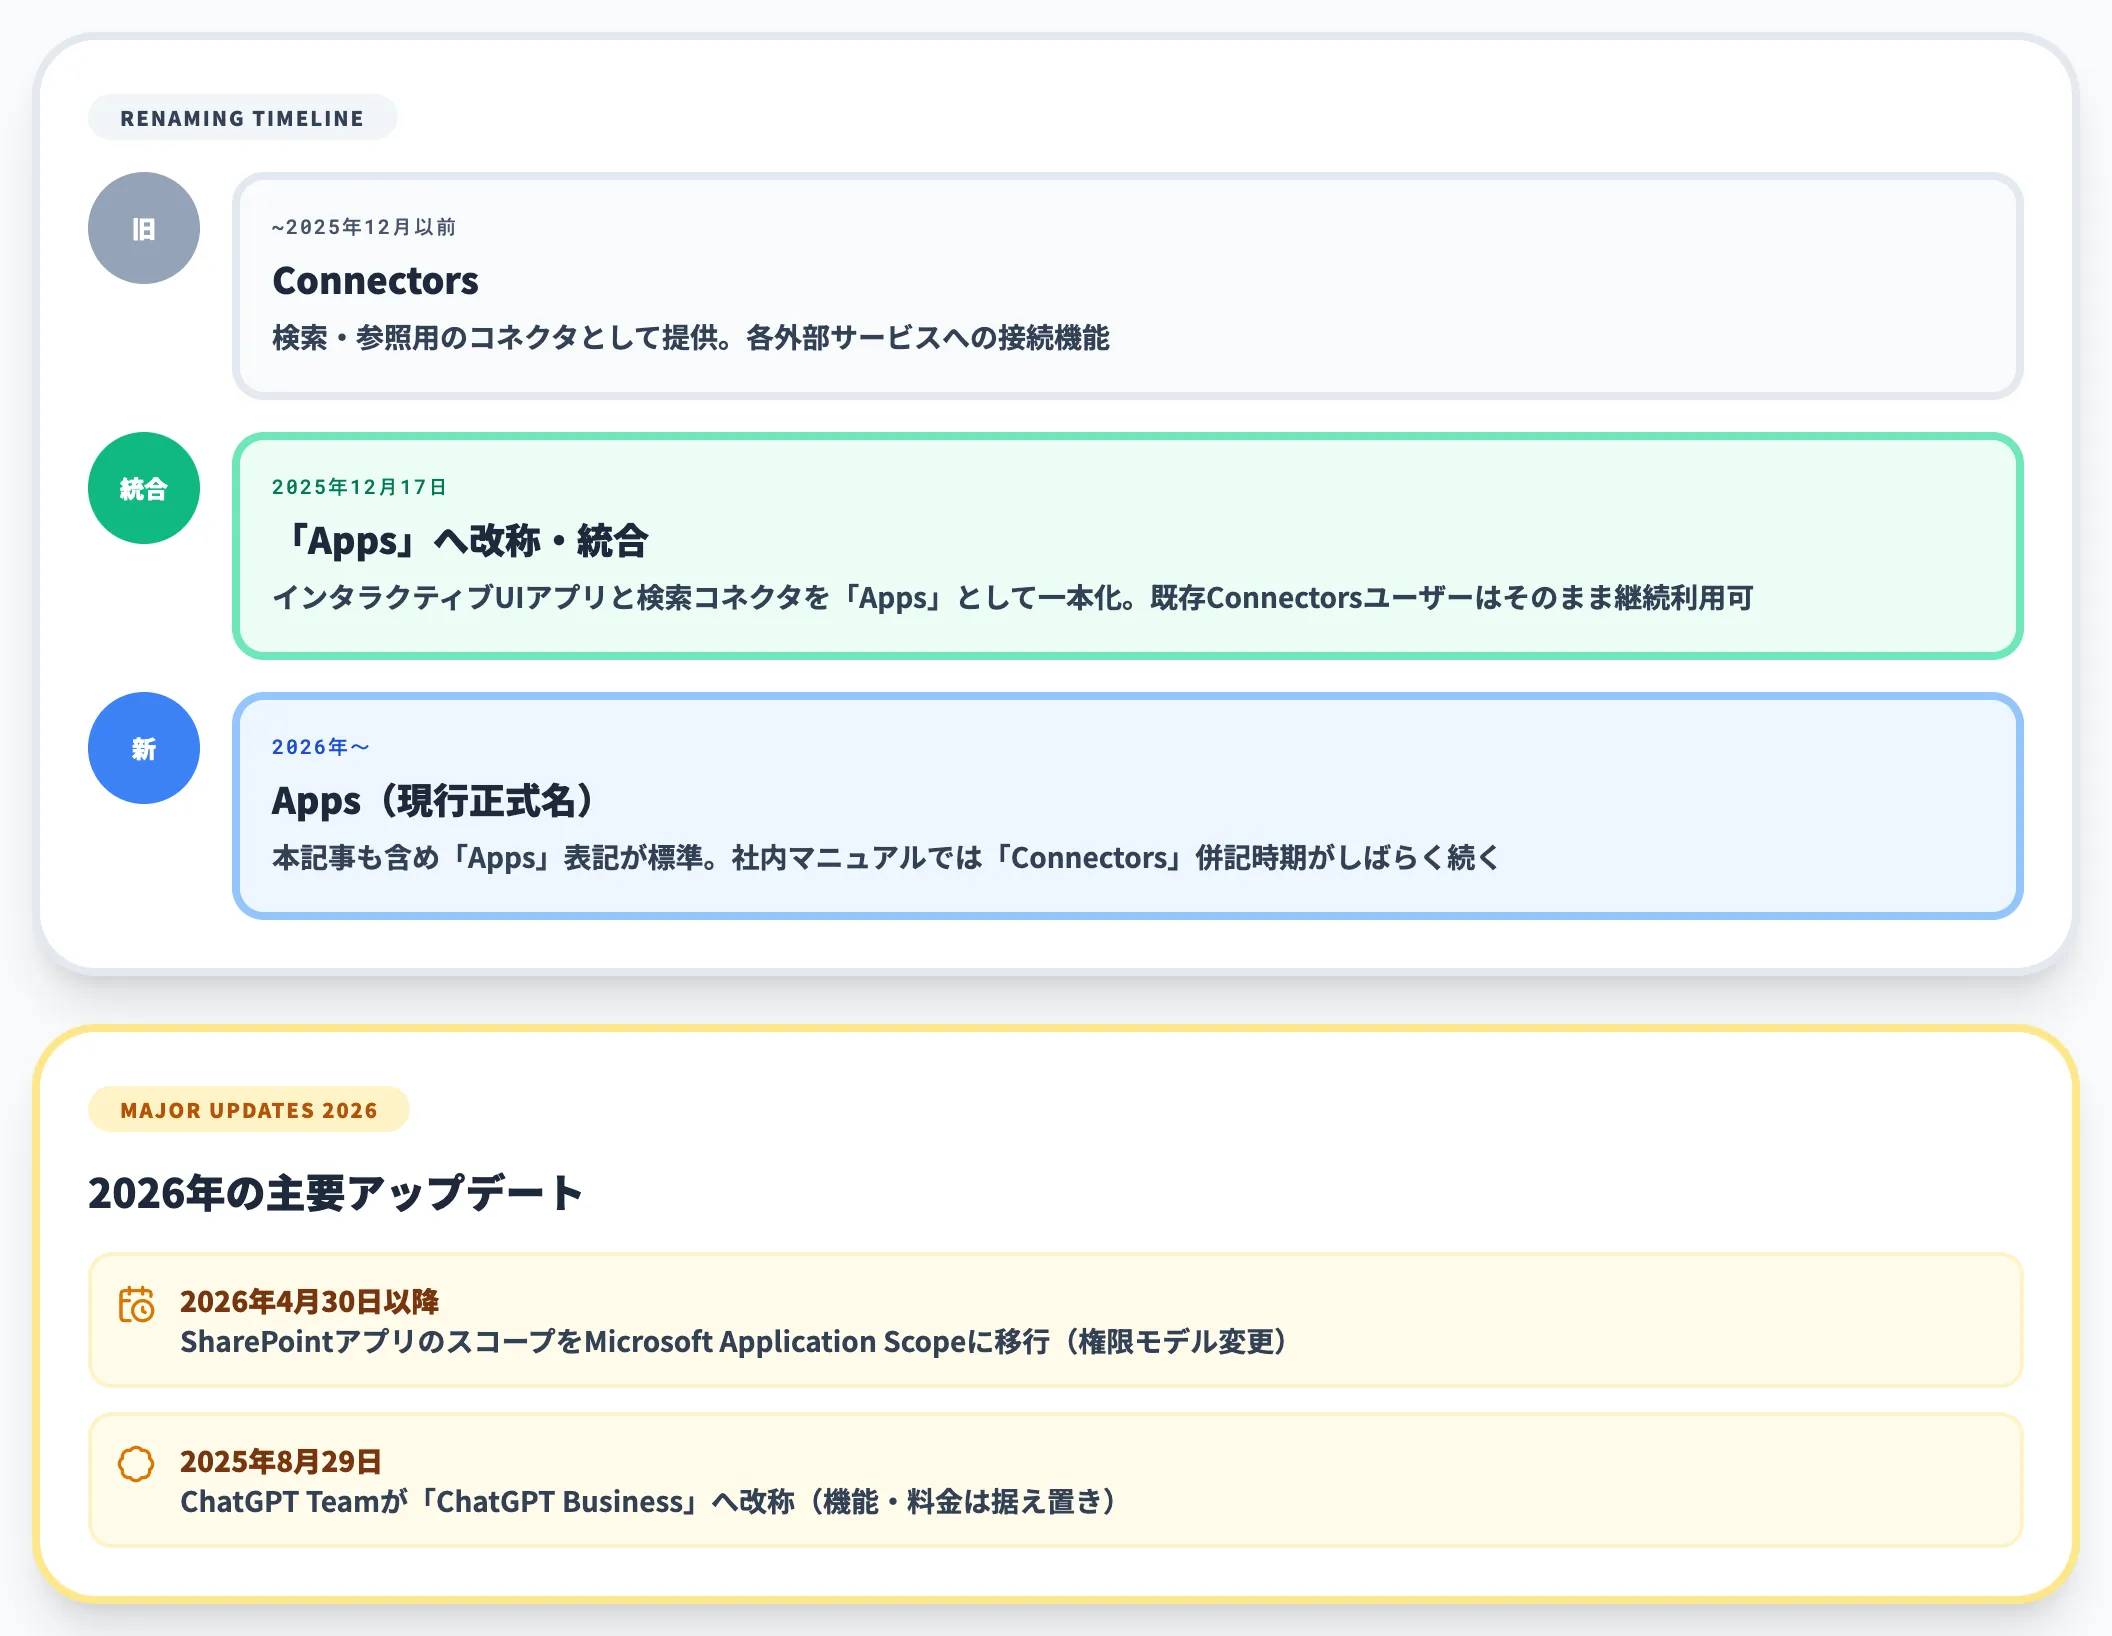The width and height of the screenshot is (2112, 1636).
Task: Click the date 2025年8月29日
Action: pos(281,1461)
